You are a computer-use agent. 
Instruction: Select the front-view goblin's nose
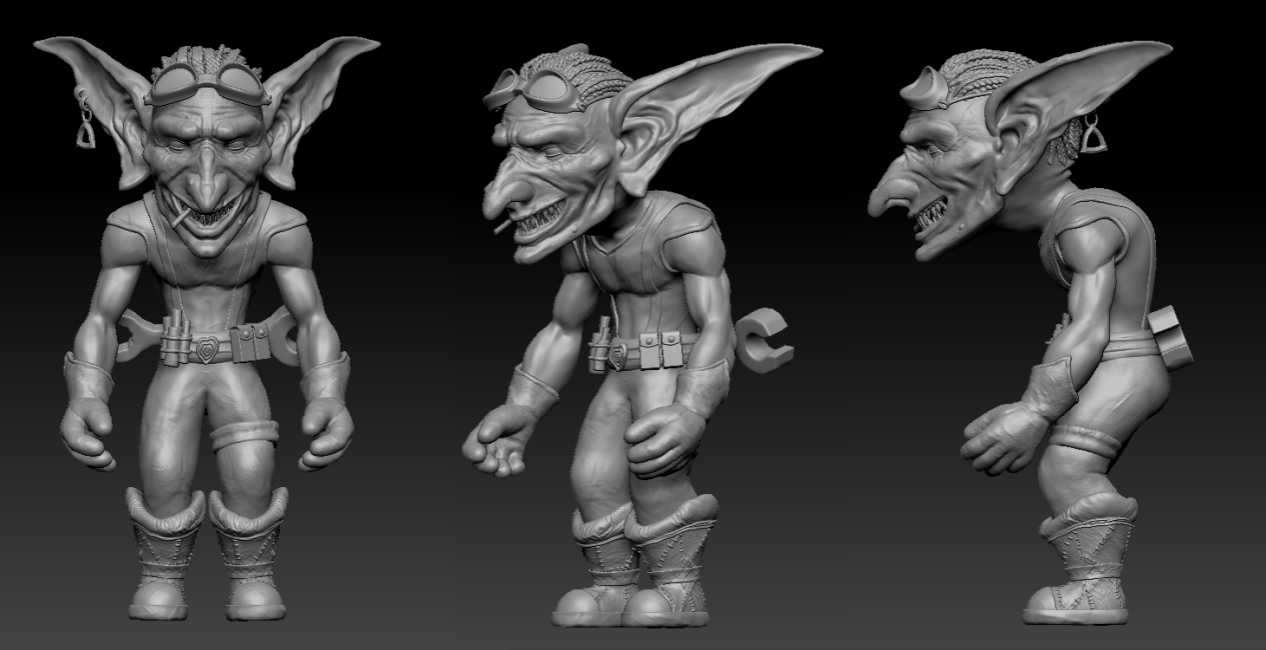[x=207, y=186]
